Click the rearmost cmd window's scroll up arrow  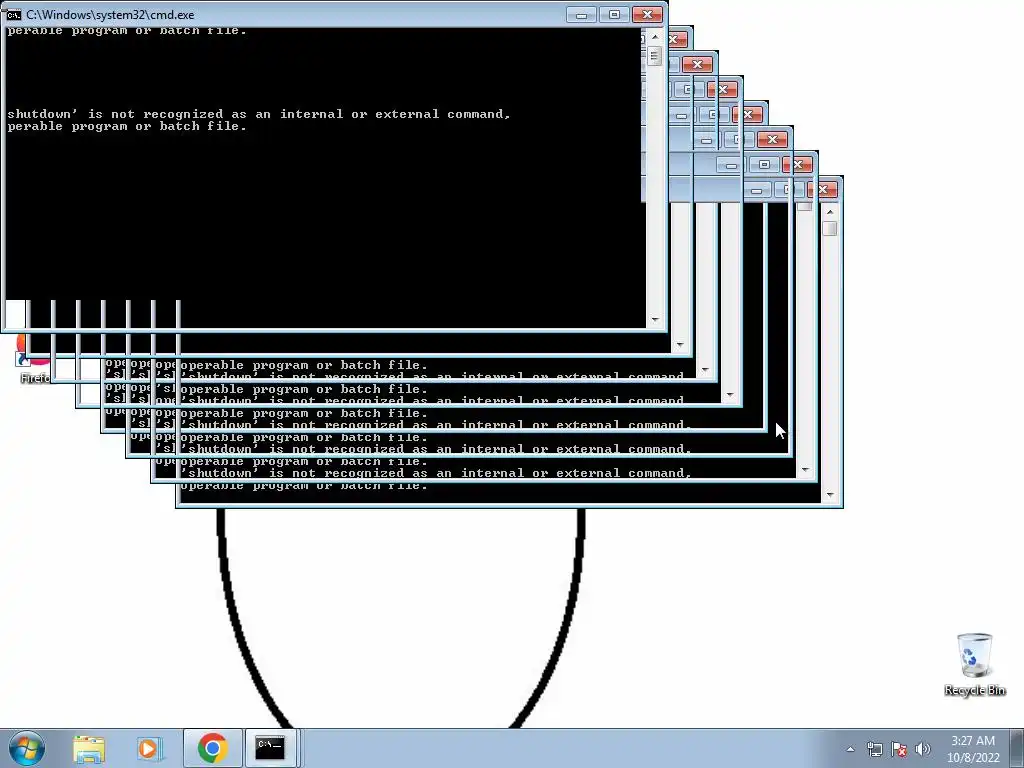830,212
